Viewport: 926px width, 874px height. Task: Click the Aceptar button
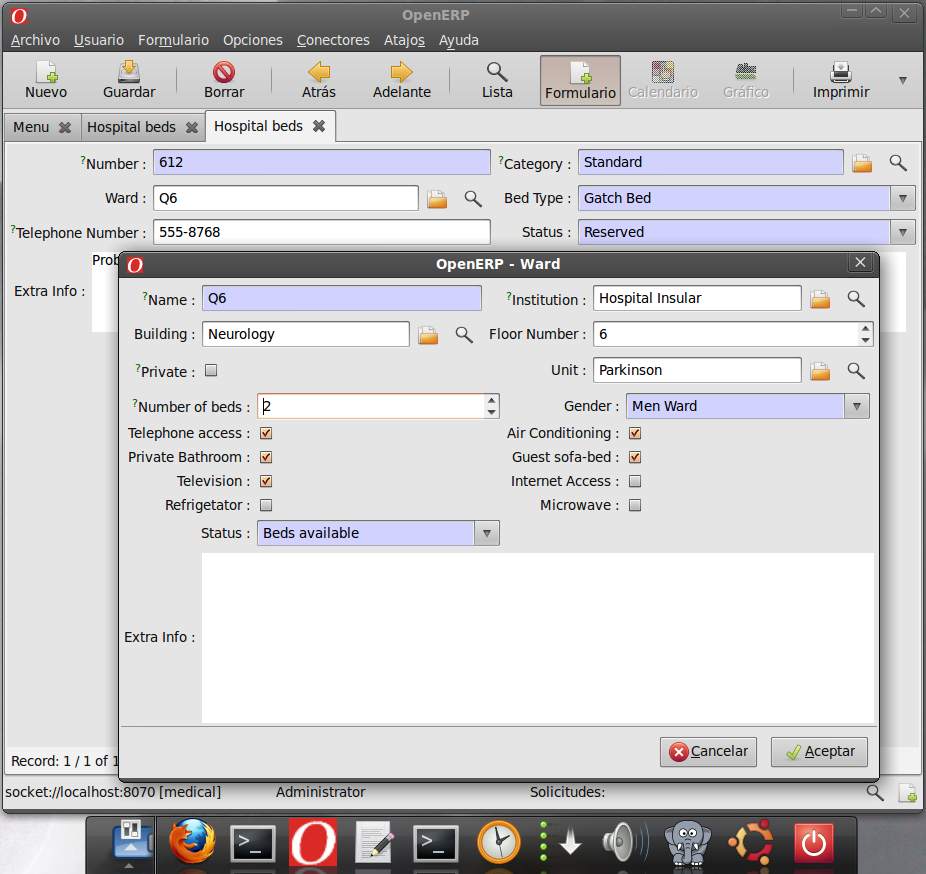(x=819, y=752)
